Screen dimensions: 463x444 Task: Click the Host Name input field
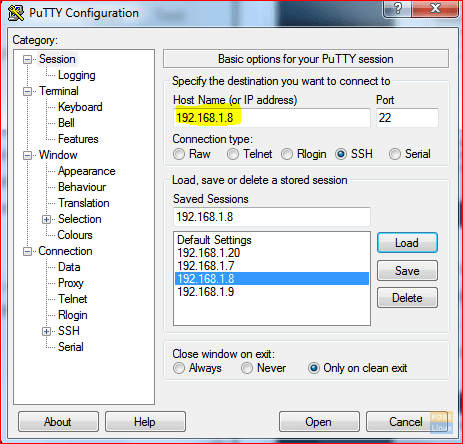(272, 118)
